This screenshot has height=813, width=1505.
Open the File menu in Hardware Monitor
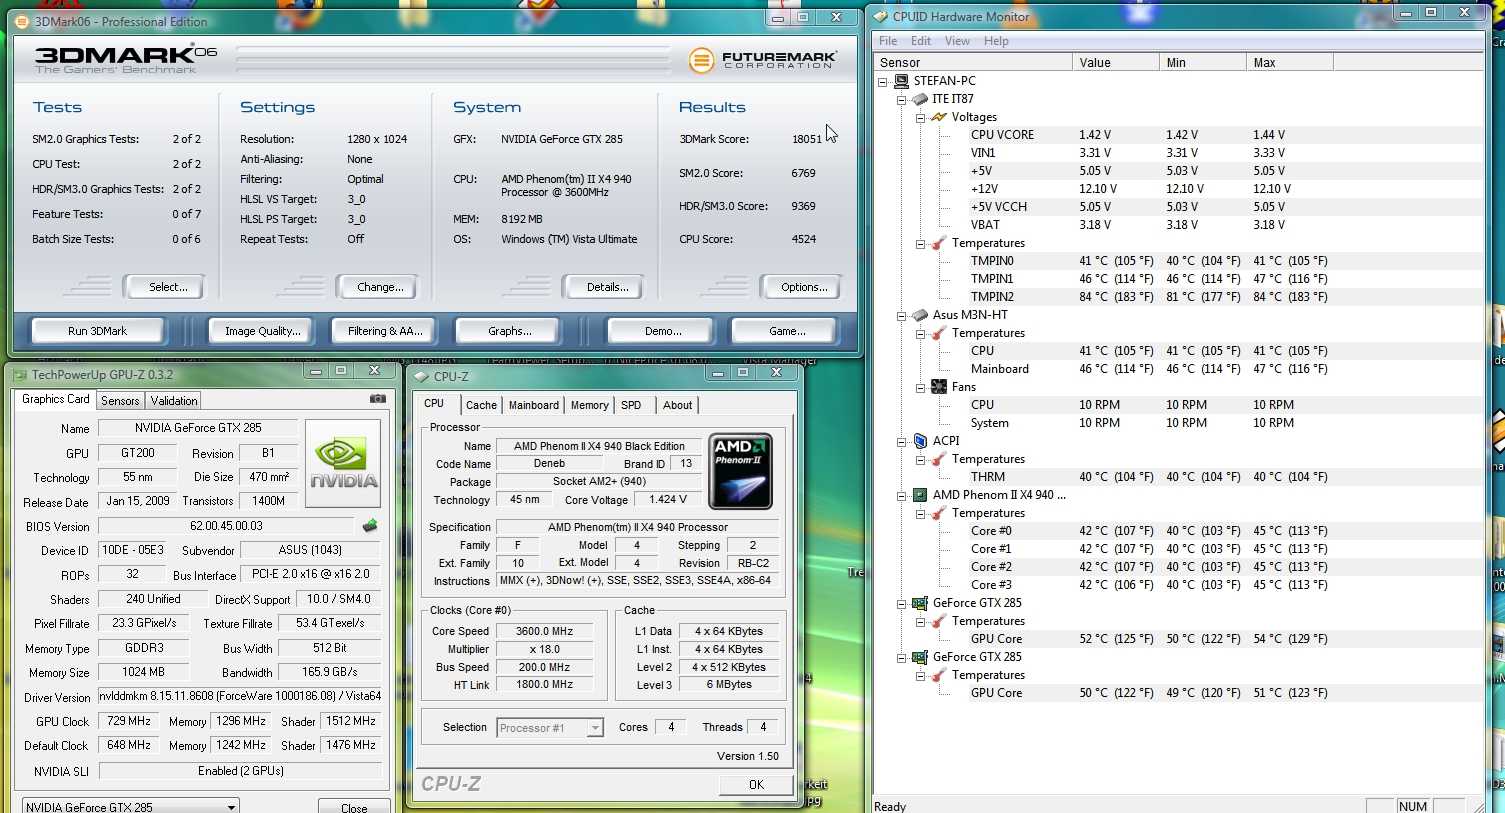[x=888, y=41]
